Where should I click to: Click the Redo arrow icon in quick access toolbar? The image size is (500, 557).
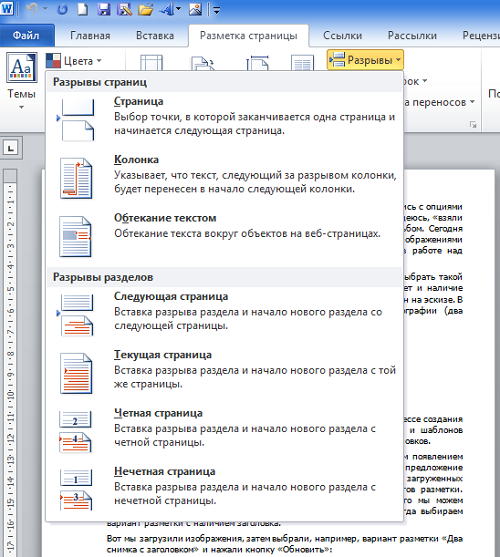(x=62, y=10)
